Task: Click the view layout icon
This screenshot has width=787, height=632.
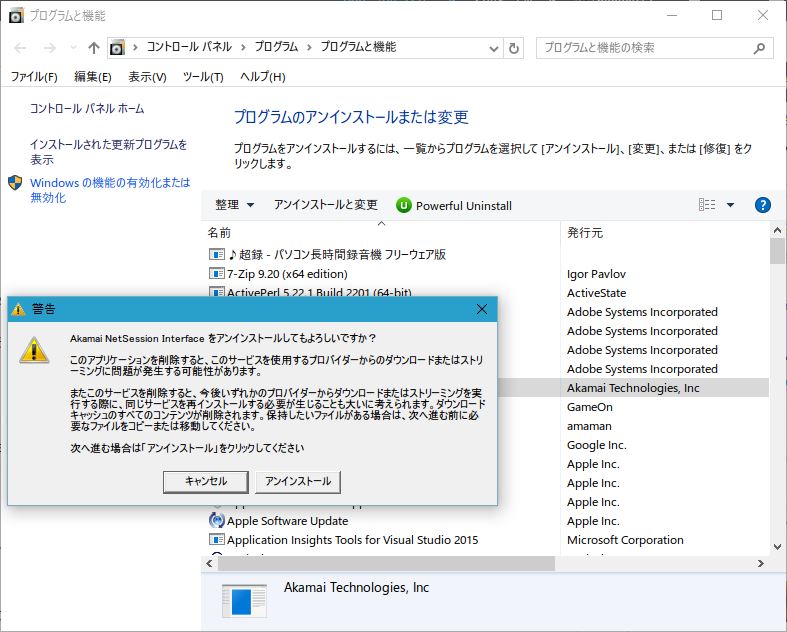Action: tap(707, 205)
